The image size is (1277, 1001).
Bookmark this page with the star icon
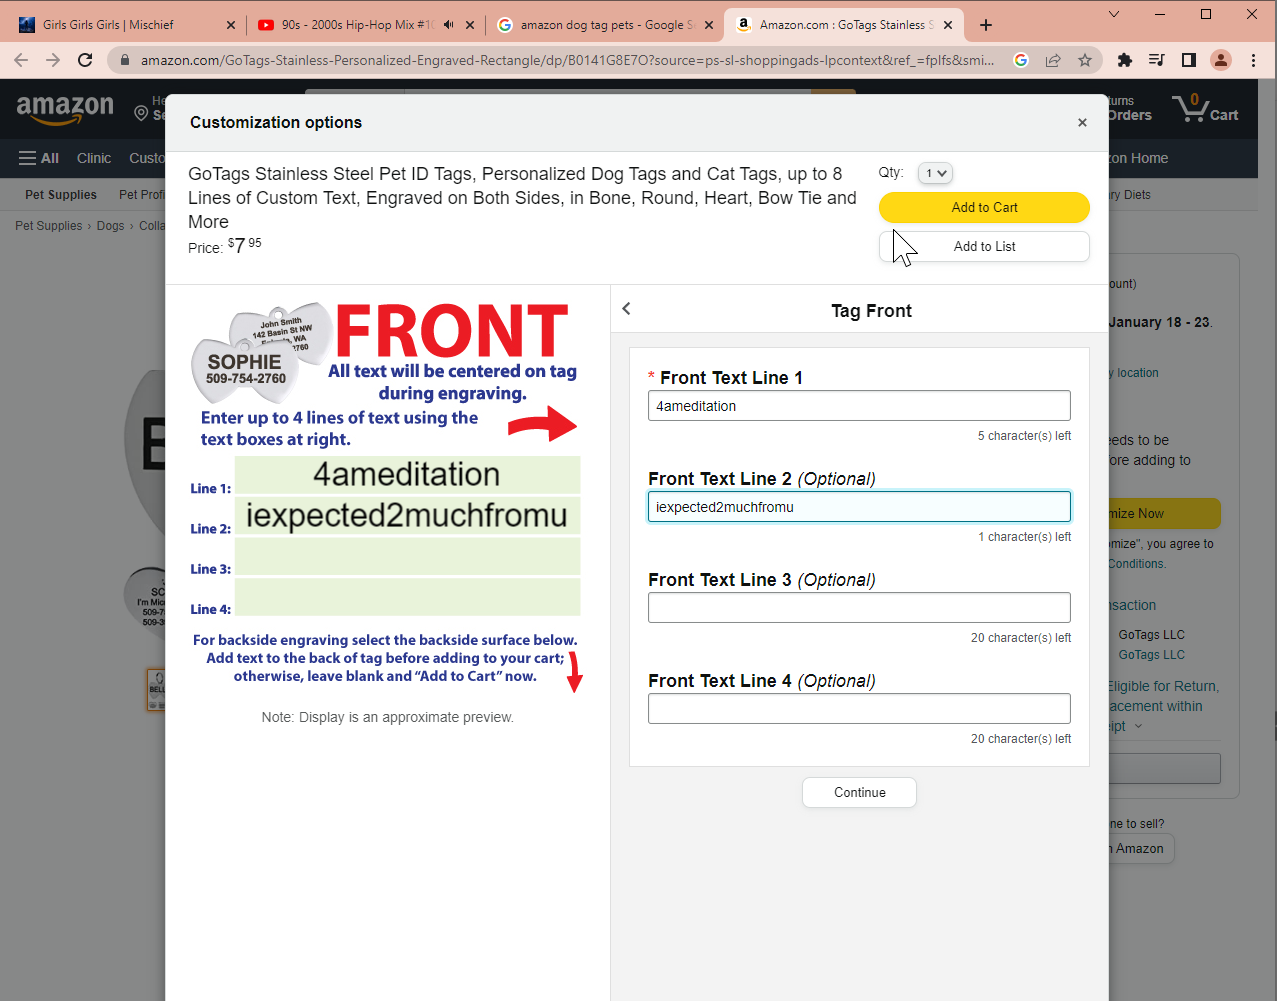click(x=1085, y=60)
